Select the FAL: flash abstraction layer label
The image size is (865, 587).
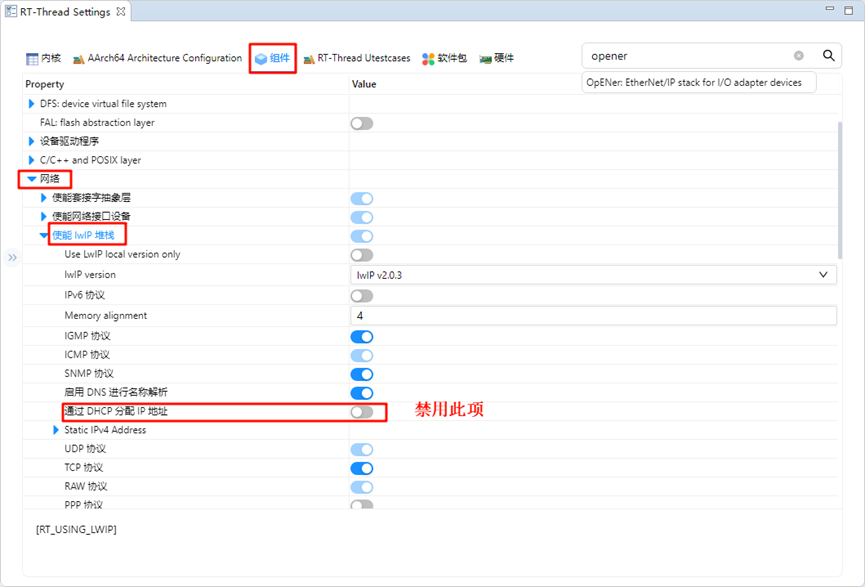pos(97,122)
